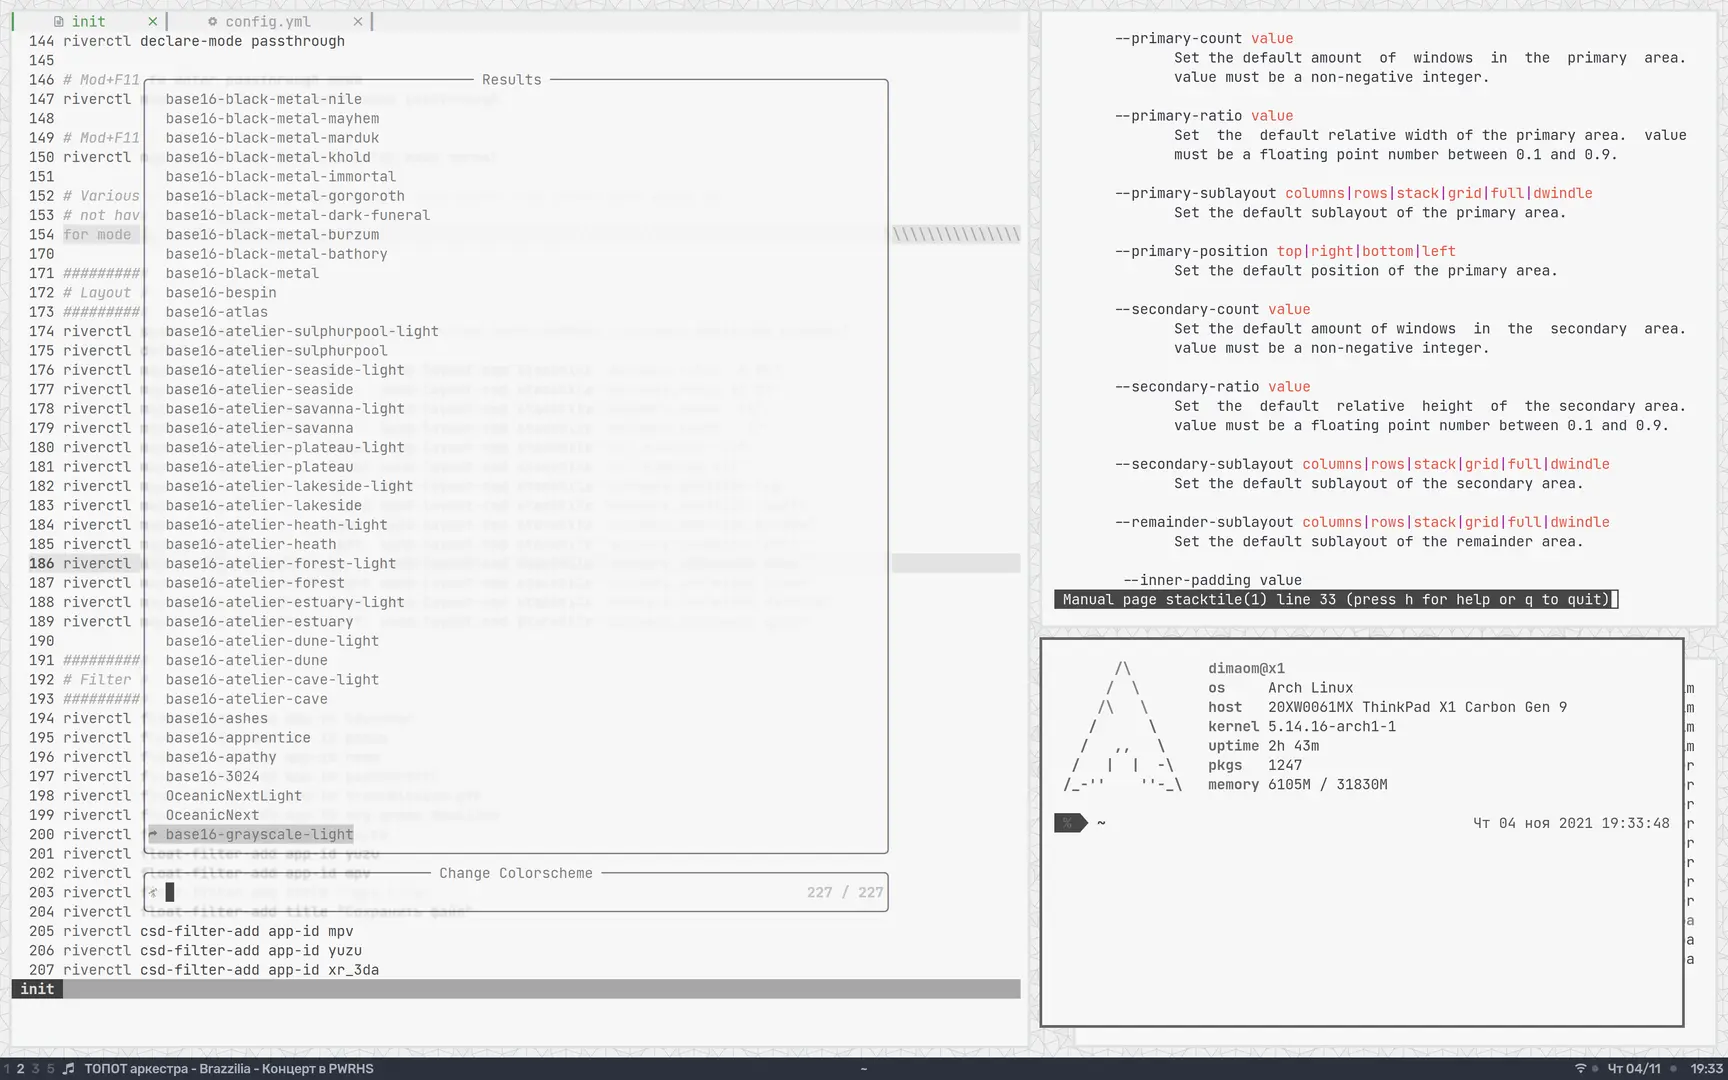This screenshot has width=1728, height=1080.
Task: Open the Wi-Fi status icon
Action: [x=1581, y=1069]
